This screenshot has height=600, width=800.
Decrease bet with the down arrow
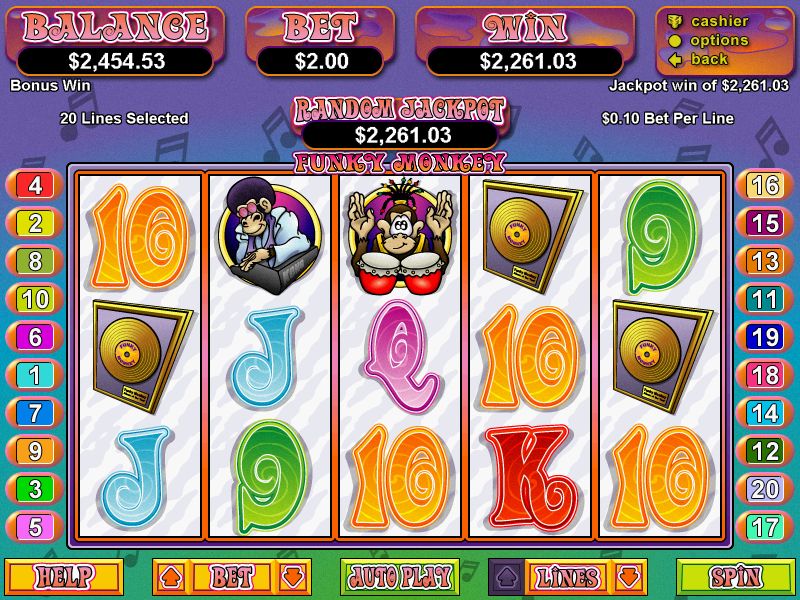(292, 577)
